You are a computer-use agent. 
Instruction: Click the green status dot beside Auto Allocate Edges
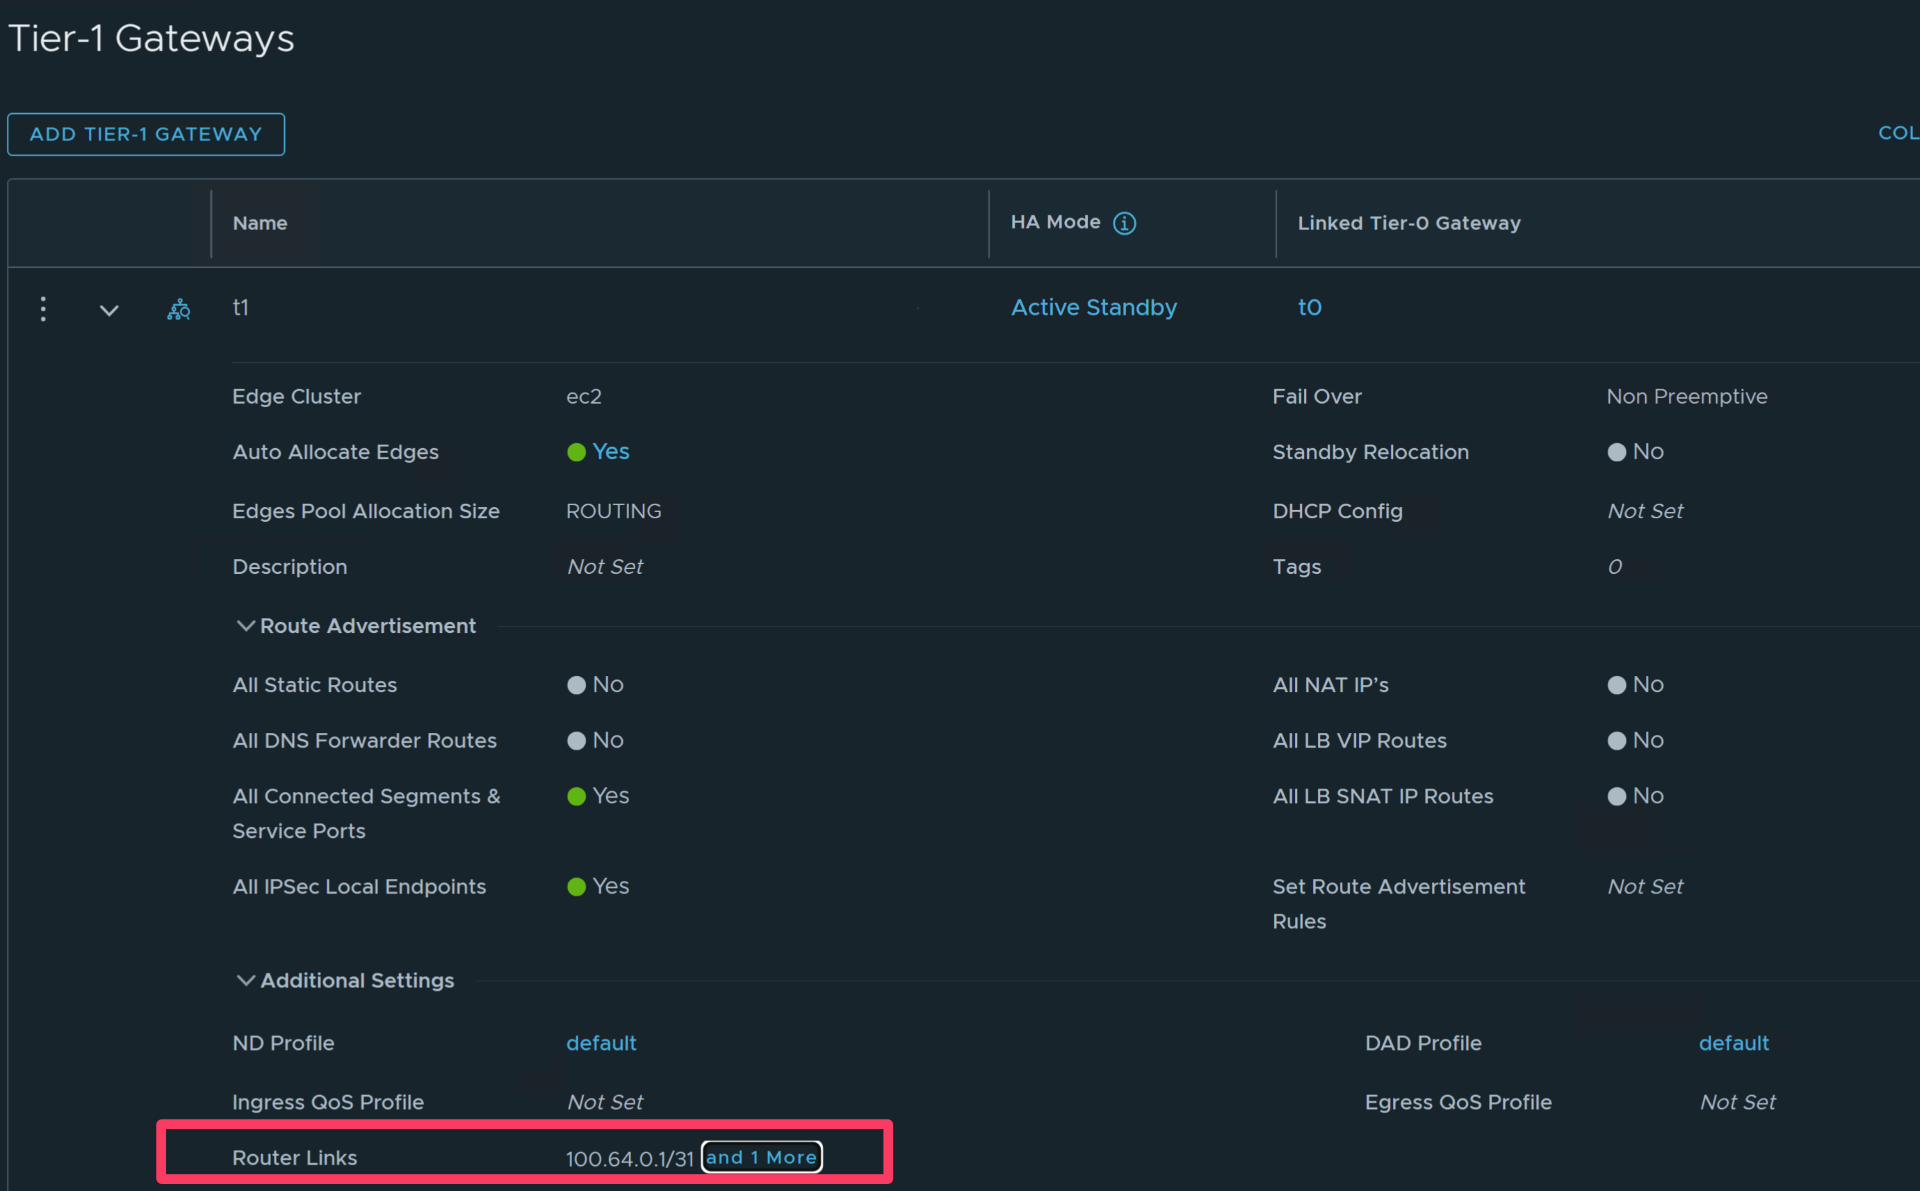576,452
